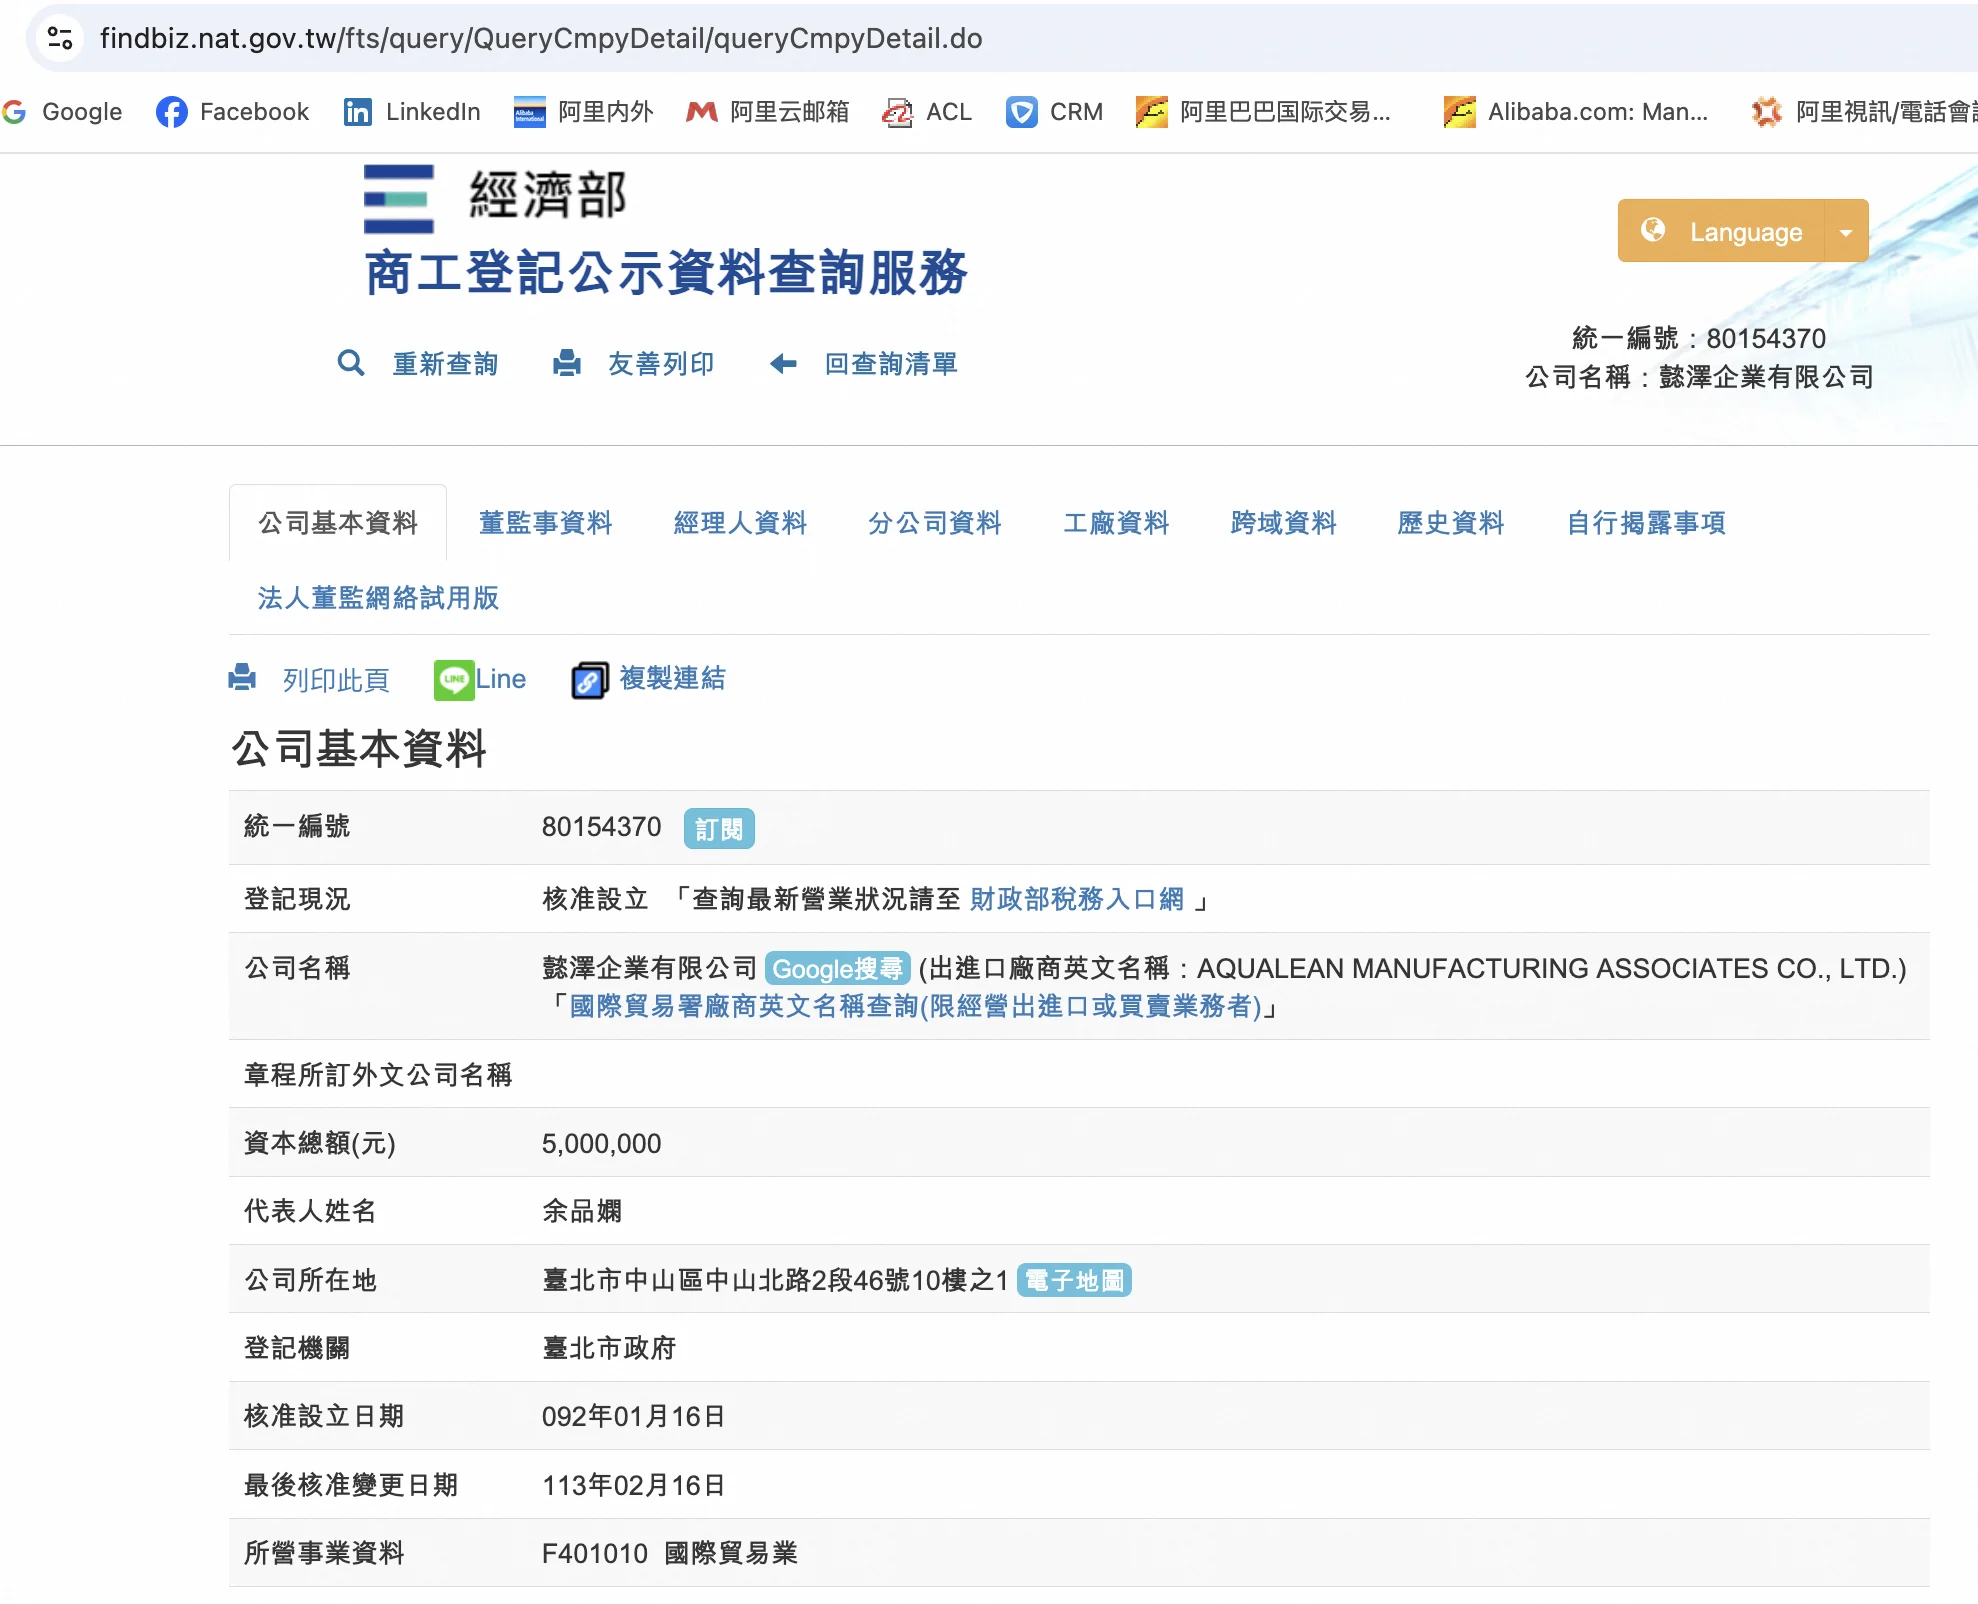The height and width of the screenshot is (1604, 1978).
Task: Click the 訂閱 subscribe button
Action: click(718, 829)
